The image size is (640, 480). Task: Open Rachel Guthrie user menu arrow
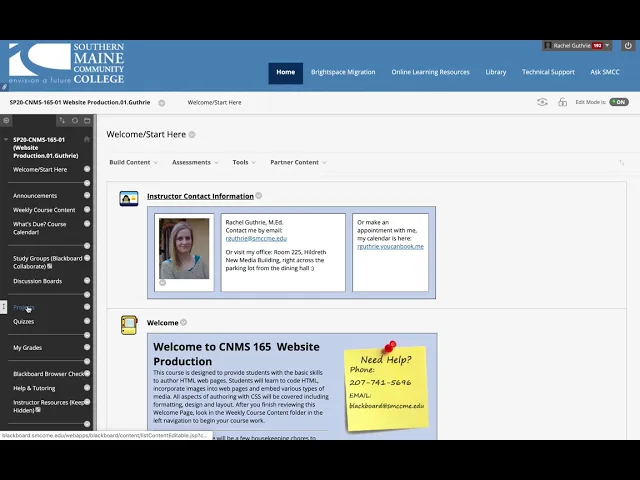607,45
